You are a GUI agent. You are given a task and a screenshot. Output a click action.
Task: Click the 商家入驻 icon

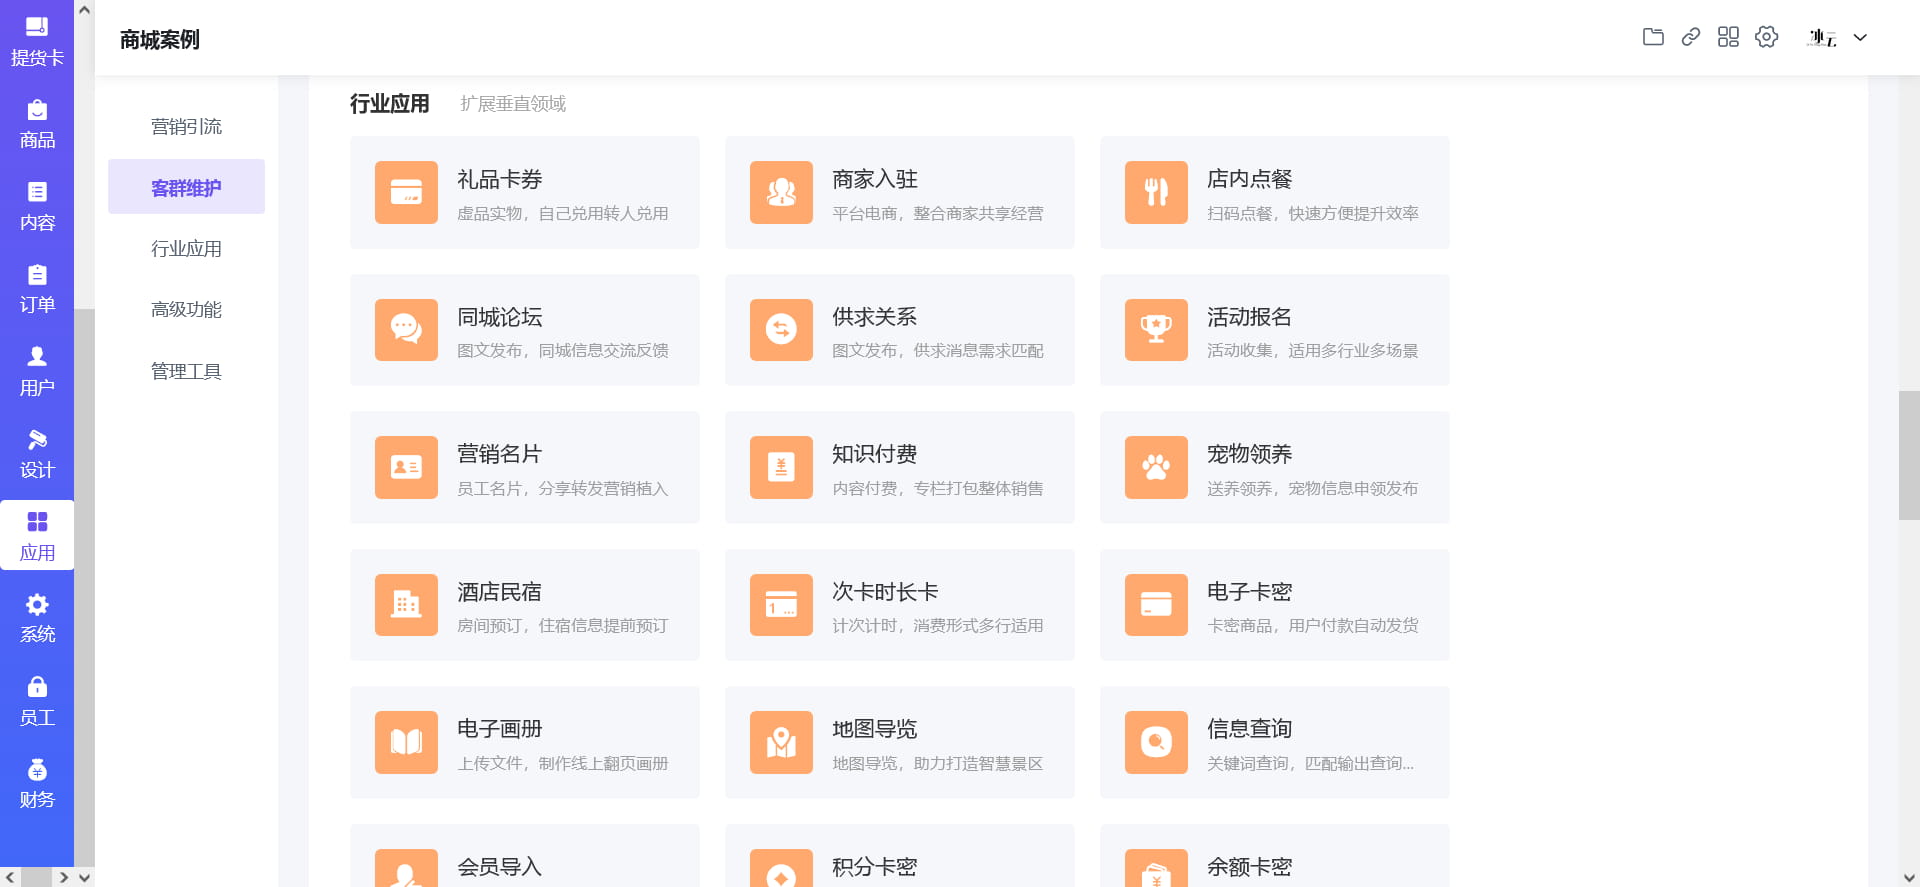pyautogui.click(x=781, y=192)
